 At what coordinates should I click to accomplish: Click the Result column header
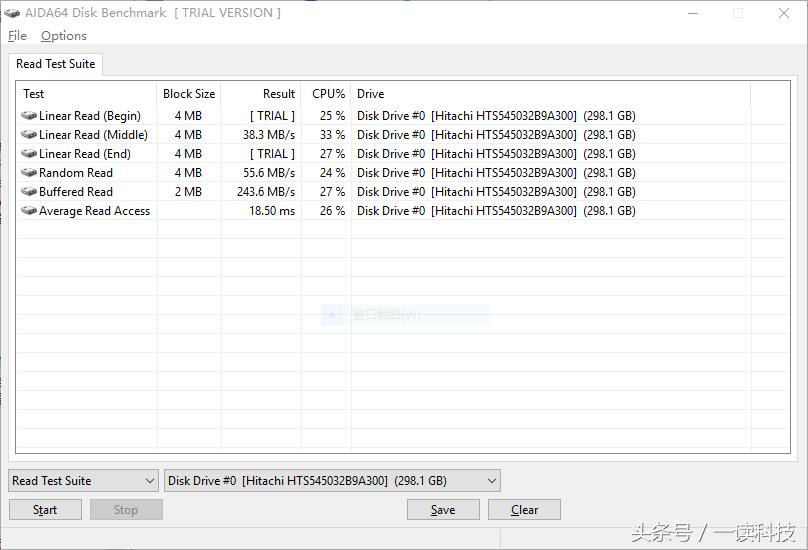tap(261, 94)
